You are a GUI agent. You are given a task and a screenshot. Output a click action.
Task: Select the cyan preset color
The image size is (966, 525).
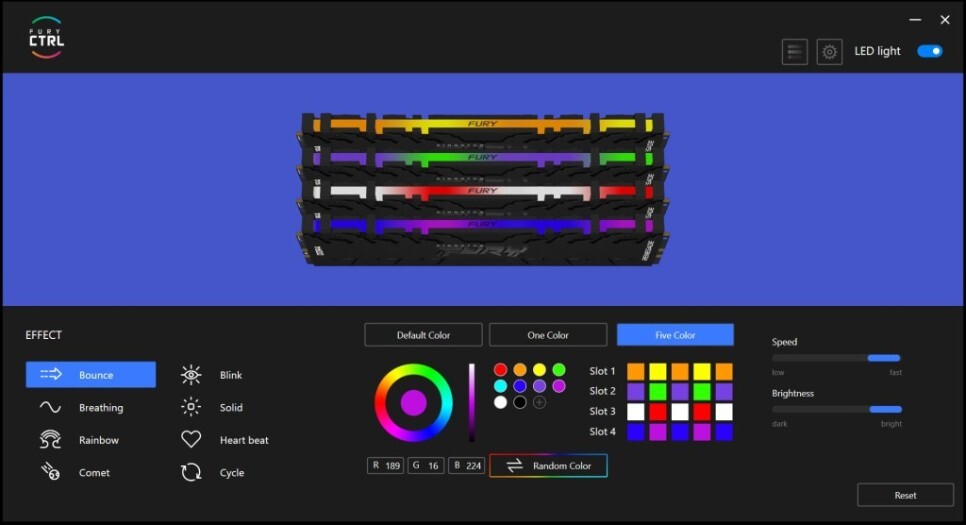[x=500, y=386]
